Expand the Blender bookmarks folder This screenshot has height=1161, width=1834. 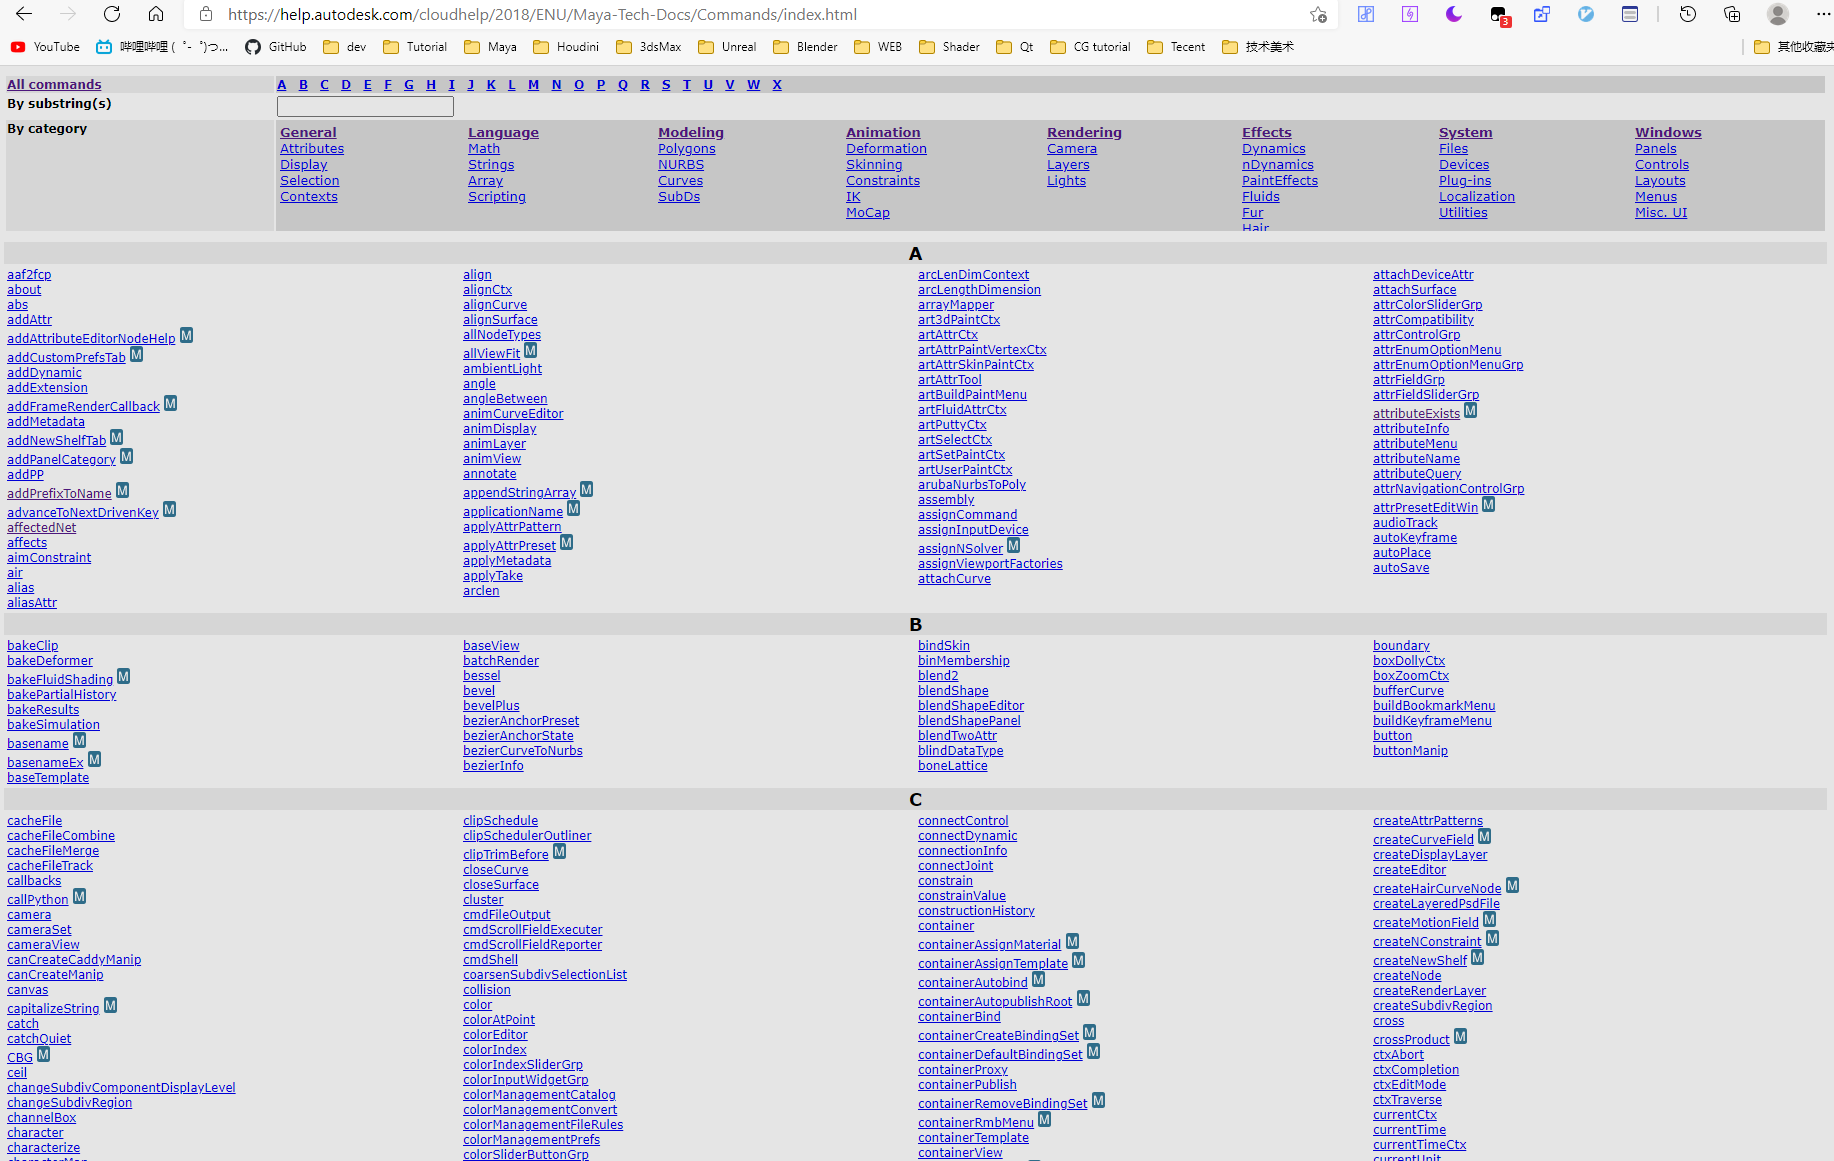coord(805,47)
